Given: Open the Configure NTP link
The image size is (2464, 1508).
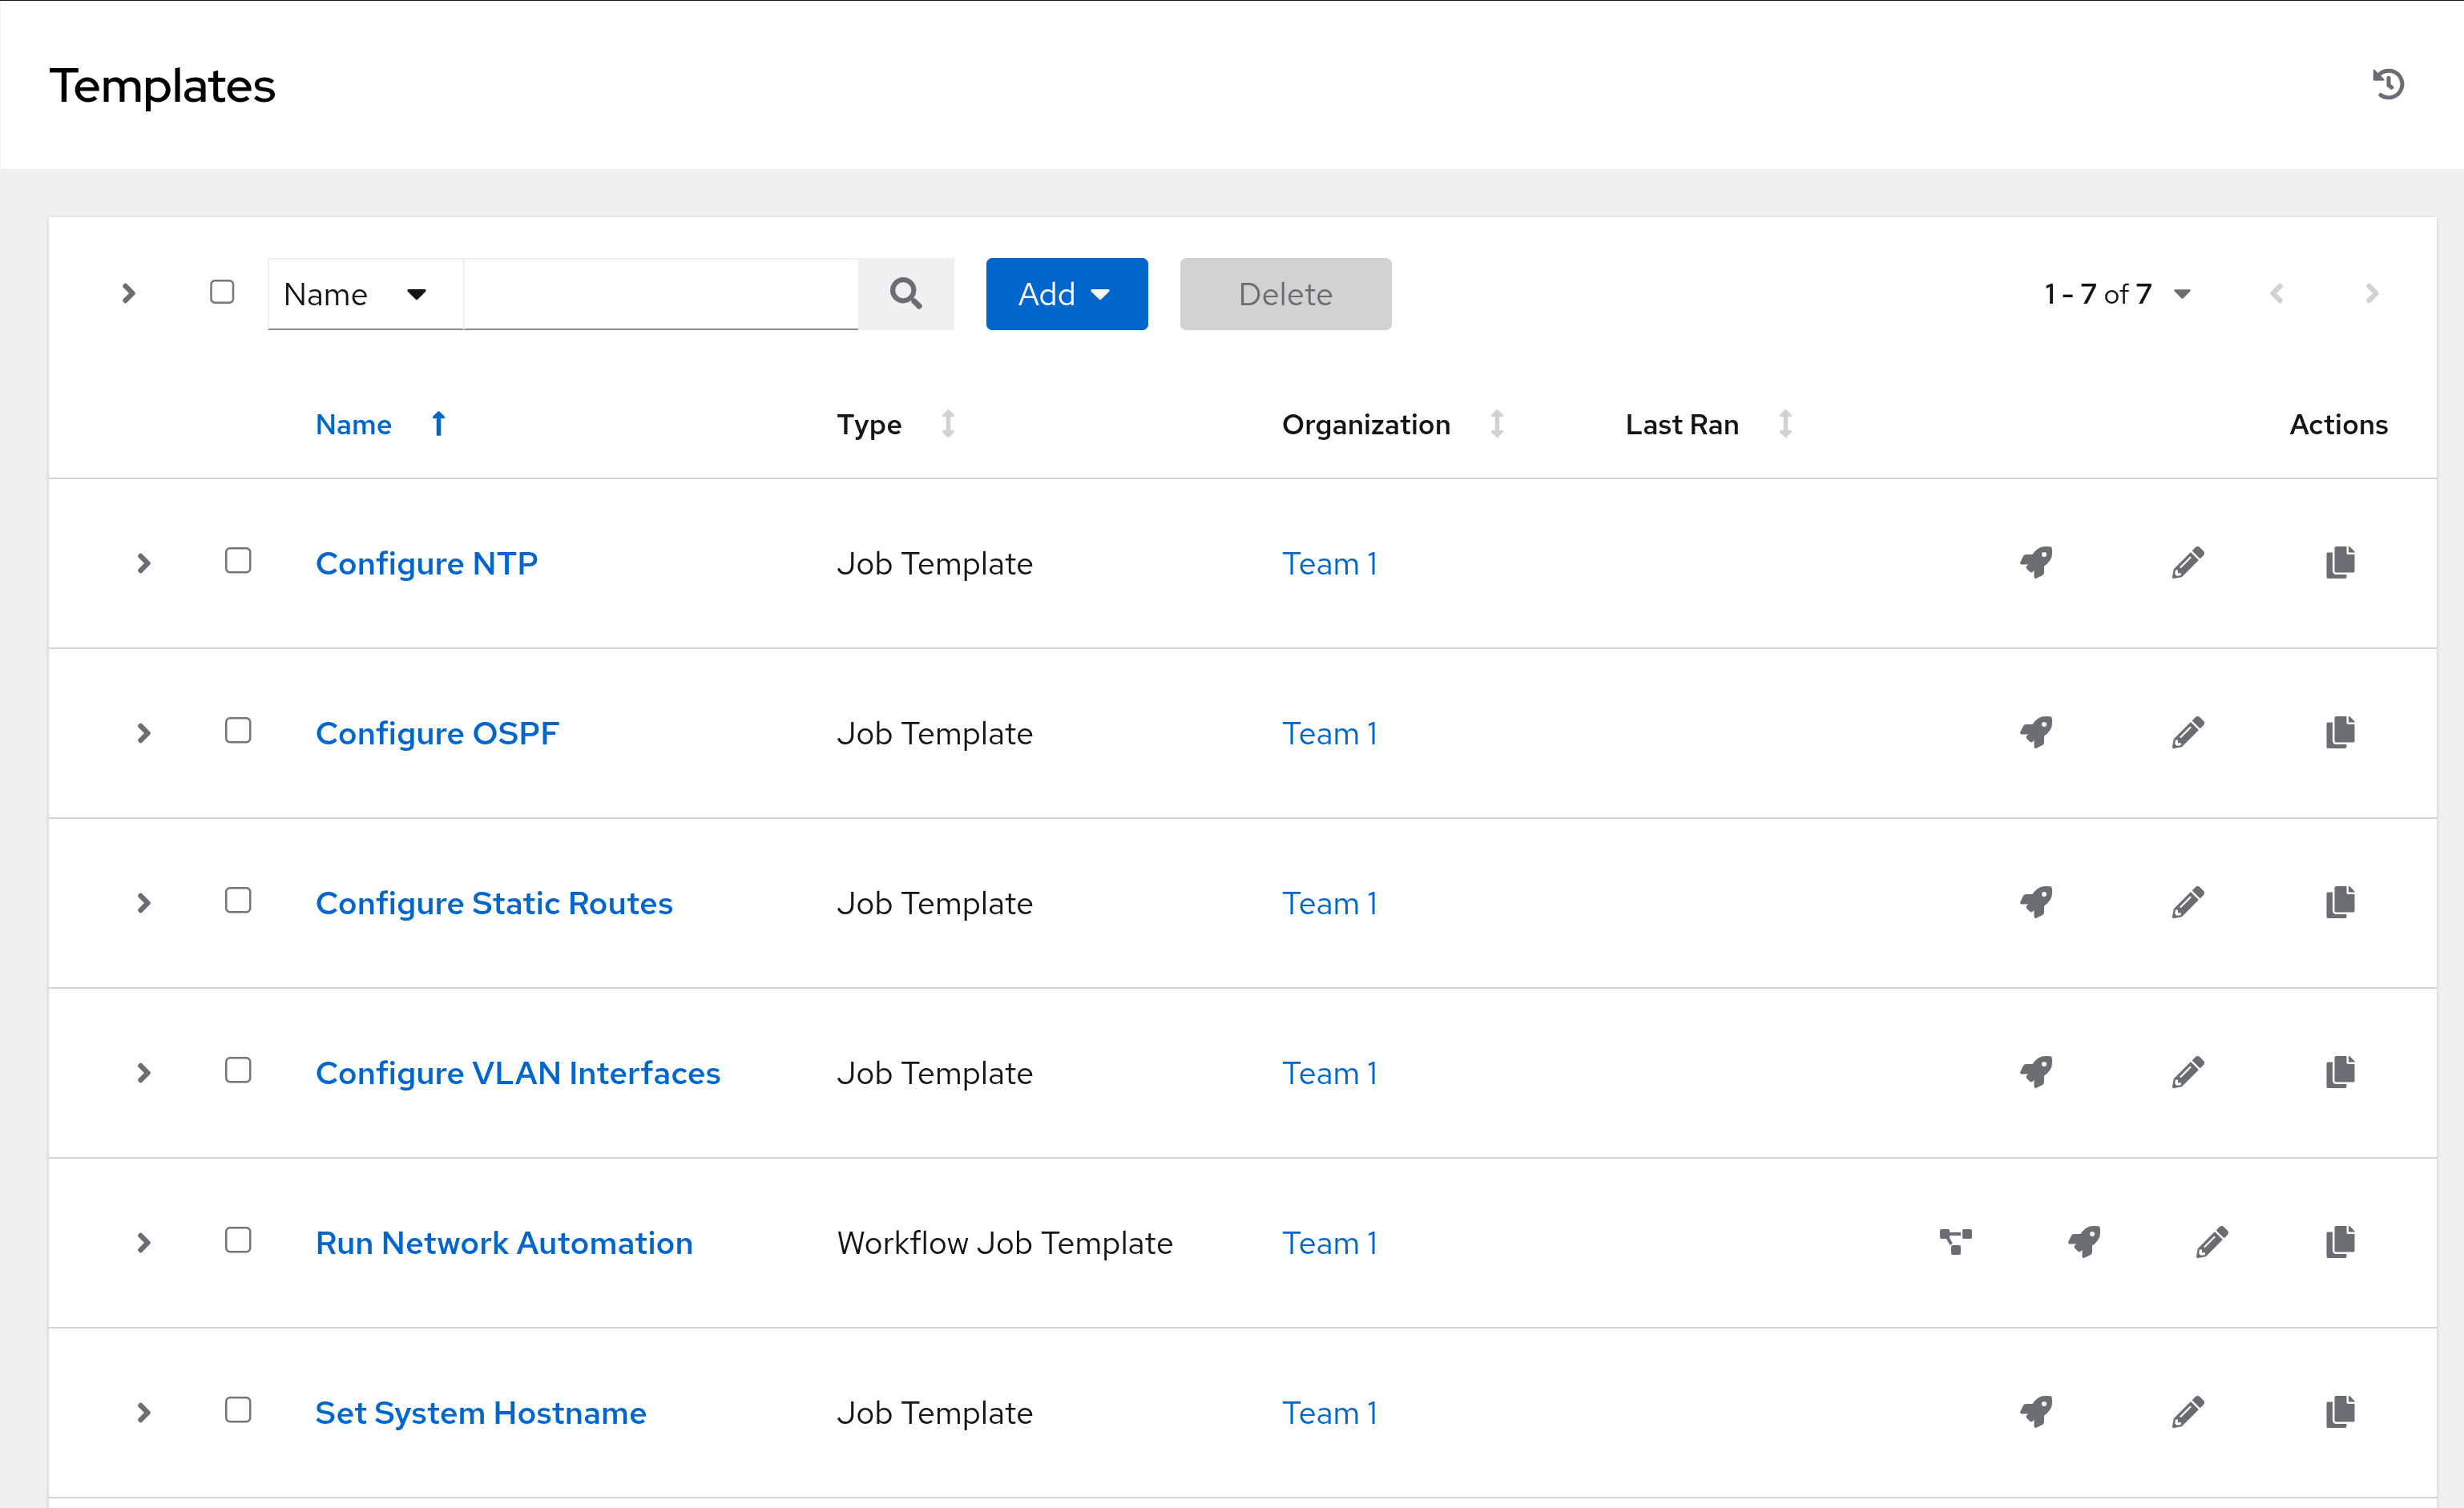Looking at the screenshot, I should 426,564.
